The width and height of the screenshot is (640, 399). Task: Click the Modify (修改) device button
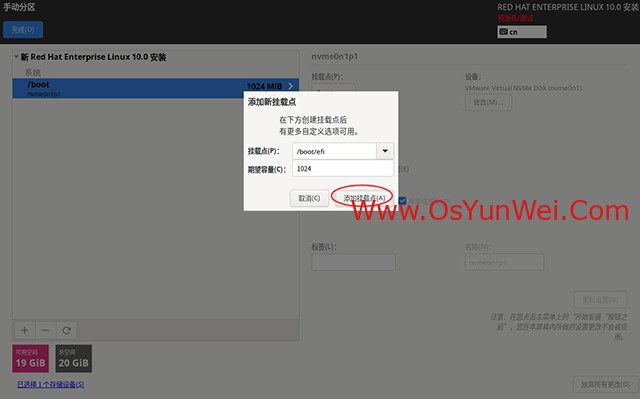click(x=488, y=102)
